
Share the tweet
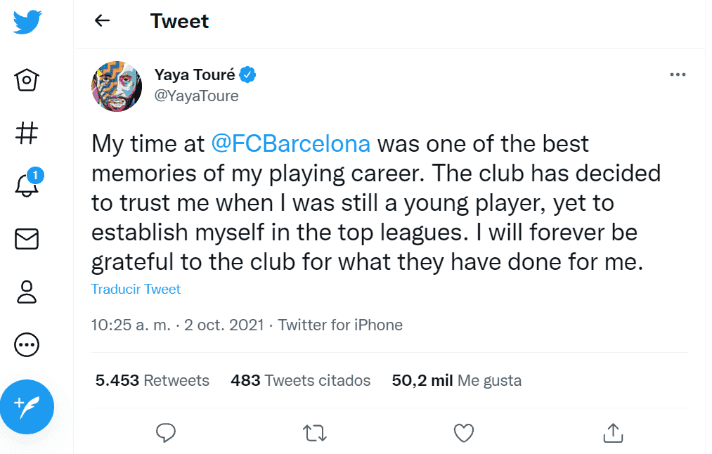[613, 432]
